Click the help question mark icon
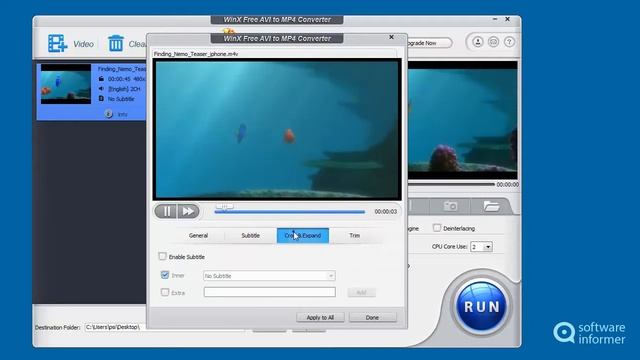The image size is (640, 360). click(x=509, y=42)
